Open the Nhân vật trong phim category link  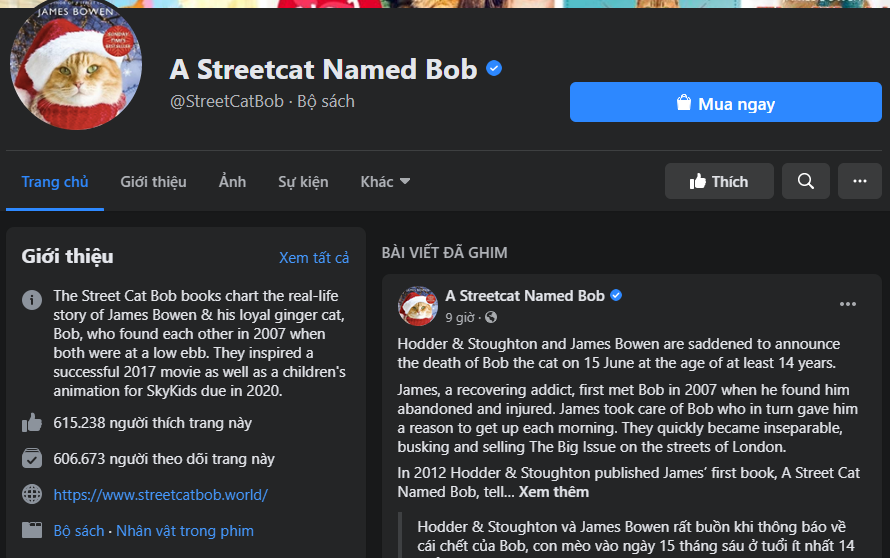click(x=185, y=531)
